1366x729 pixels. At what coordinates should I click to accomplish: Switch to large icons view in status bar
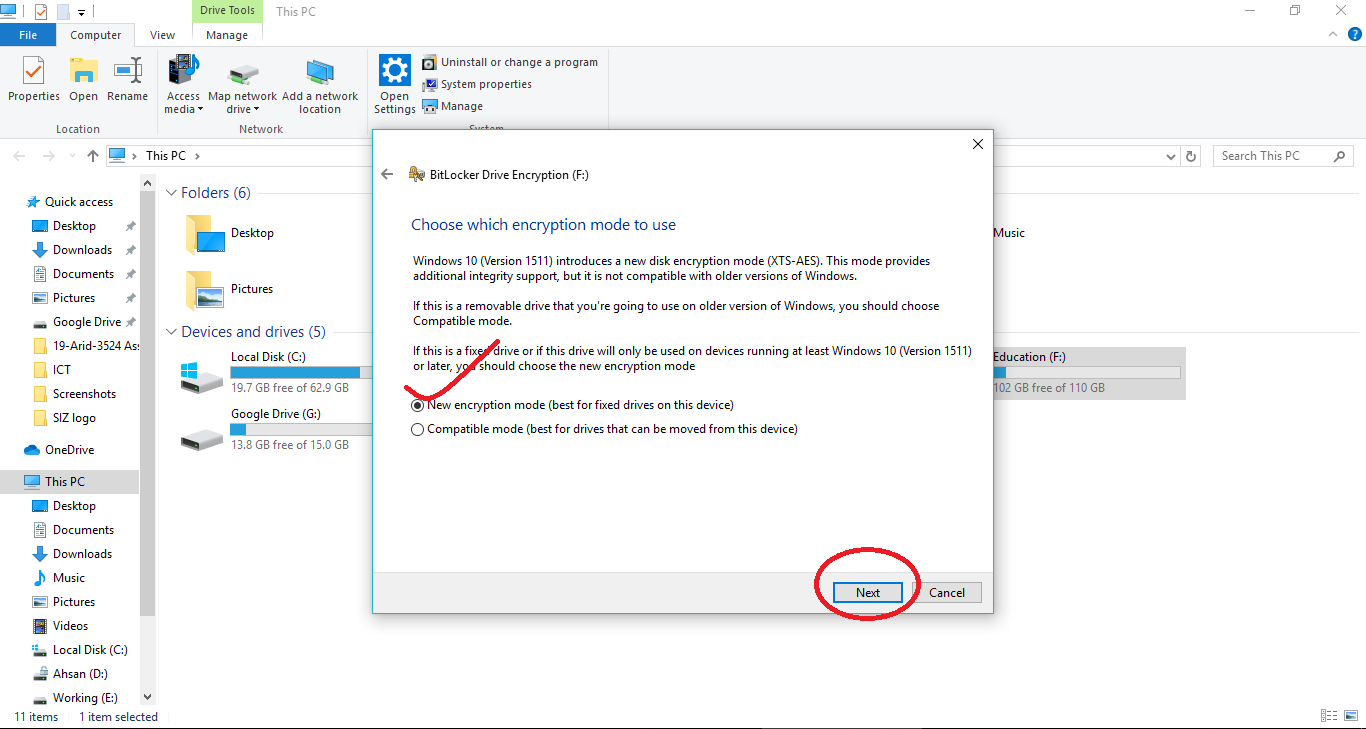click(1349, 716)
